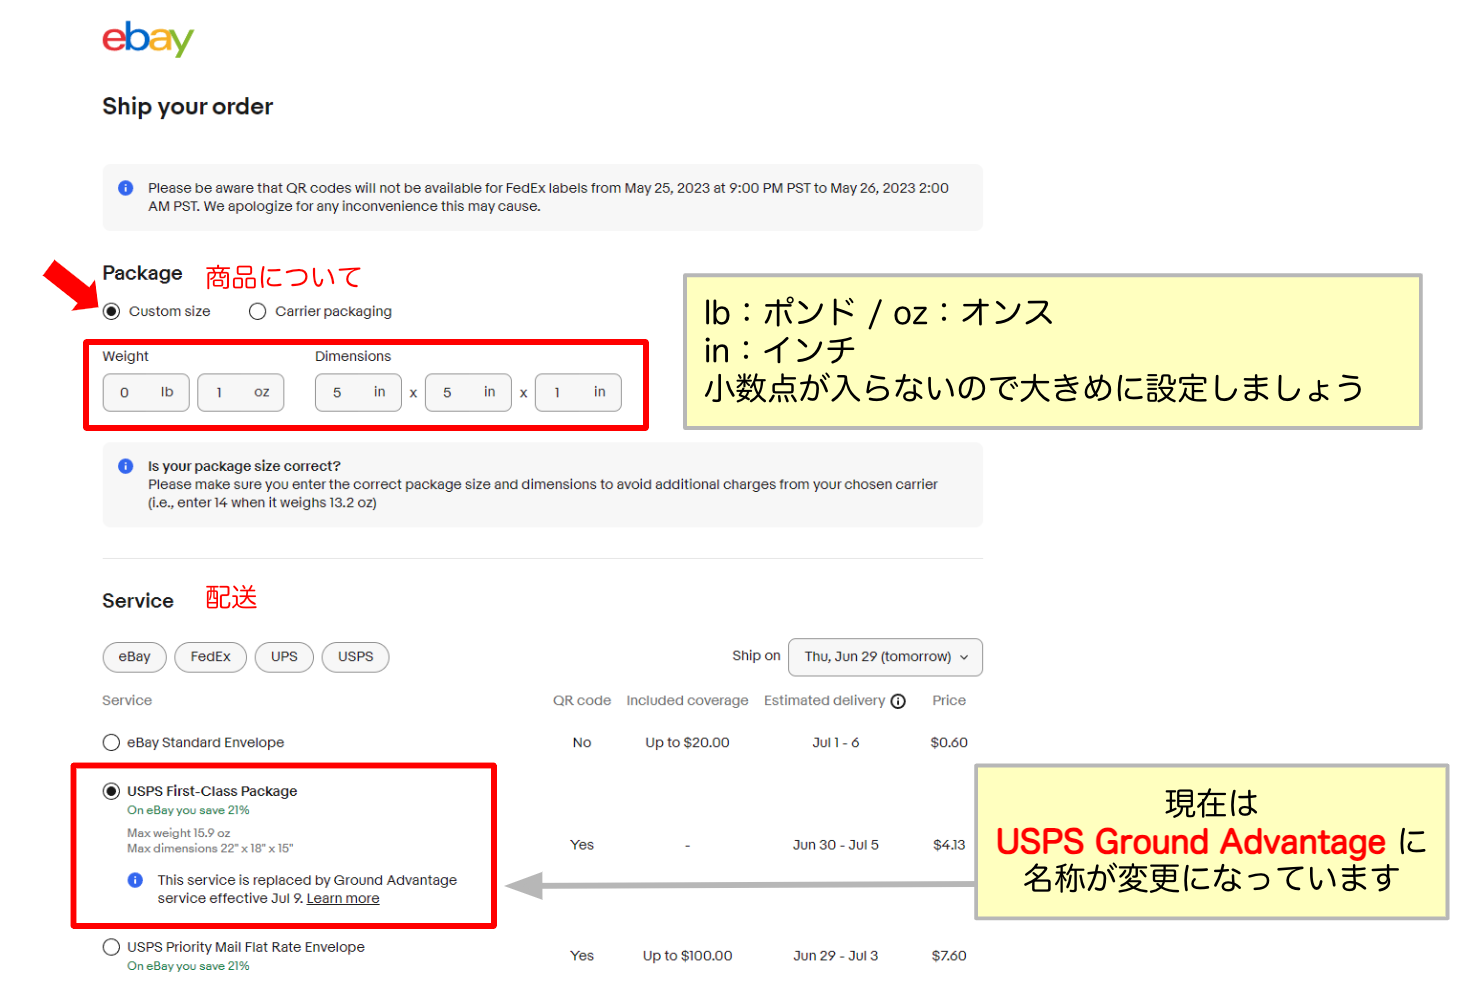
Task: Filter services by USPS carrier
Action: click(x=355, y=657)
